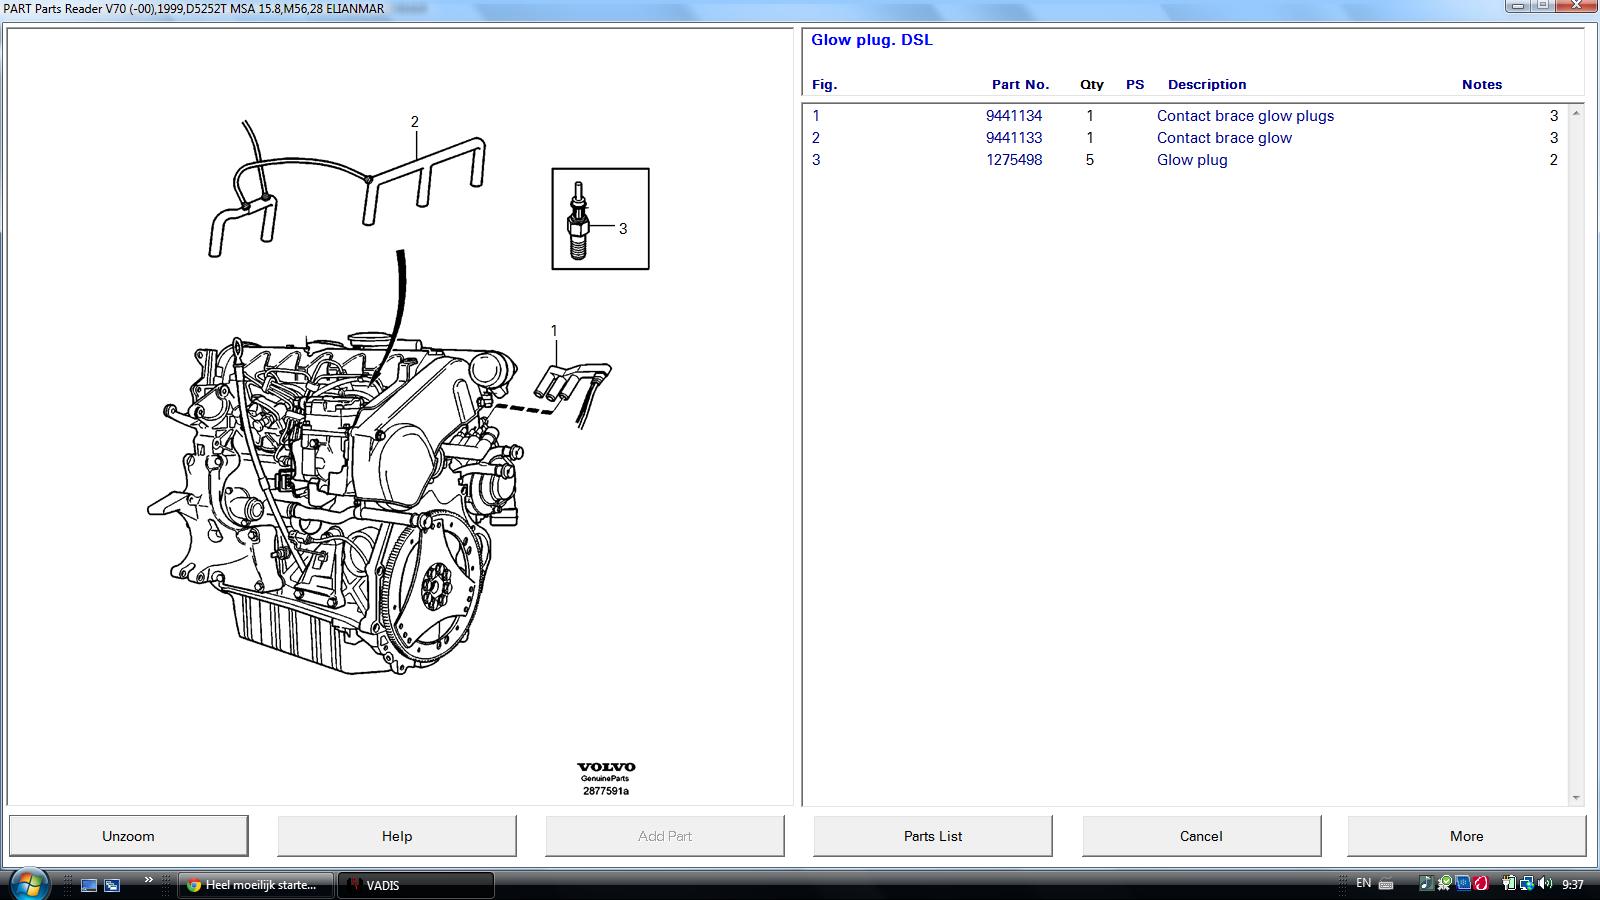Click the VADIS taskbar button

click(415, 885)
